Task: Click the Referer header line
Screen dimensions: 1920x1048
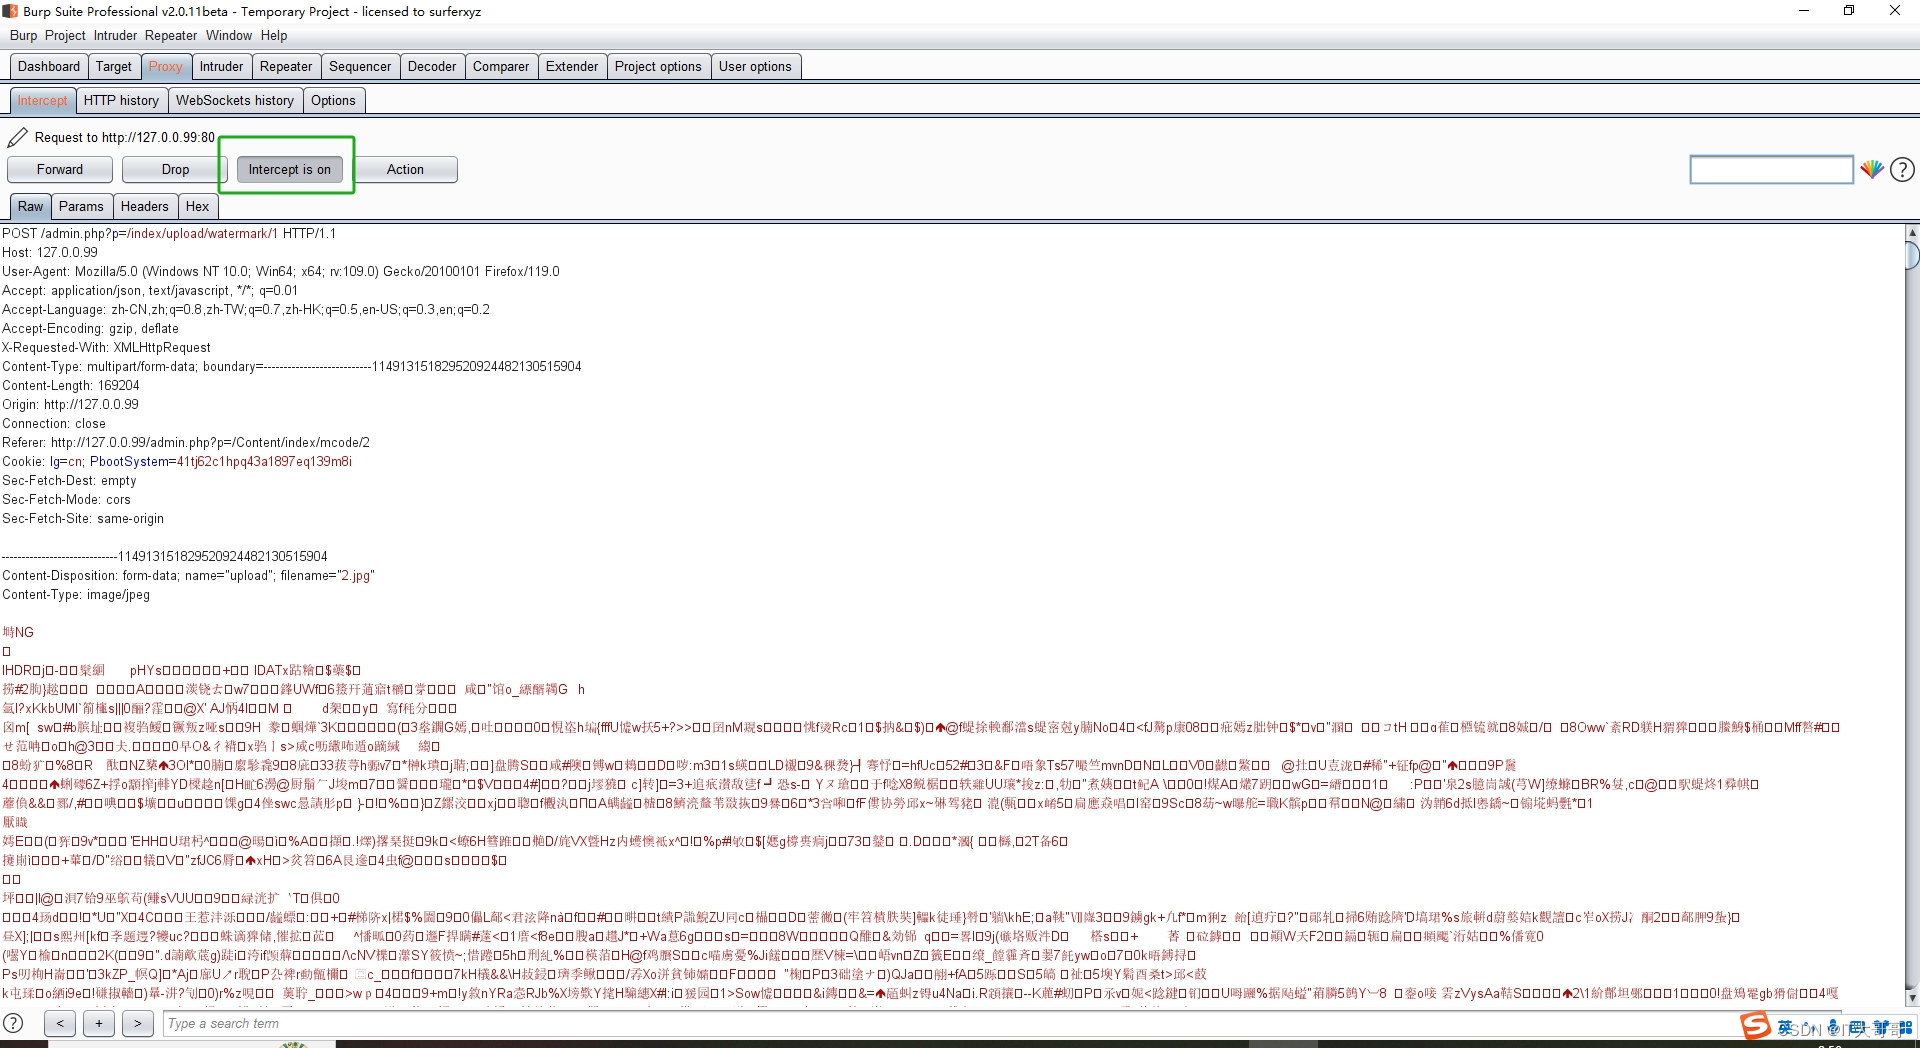Action: pyautogui.click(x=186, y=442)
